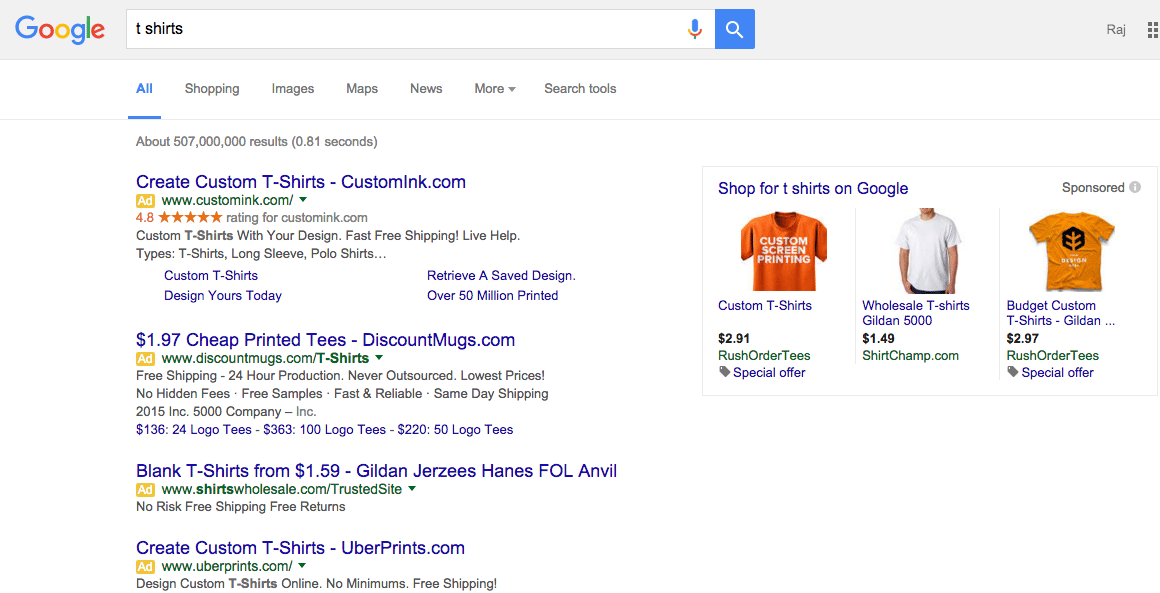This screenshot has width=1160, height=593.
Task: Open Blank T-Shirts from $1.59 result
Action: (377, 471)
